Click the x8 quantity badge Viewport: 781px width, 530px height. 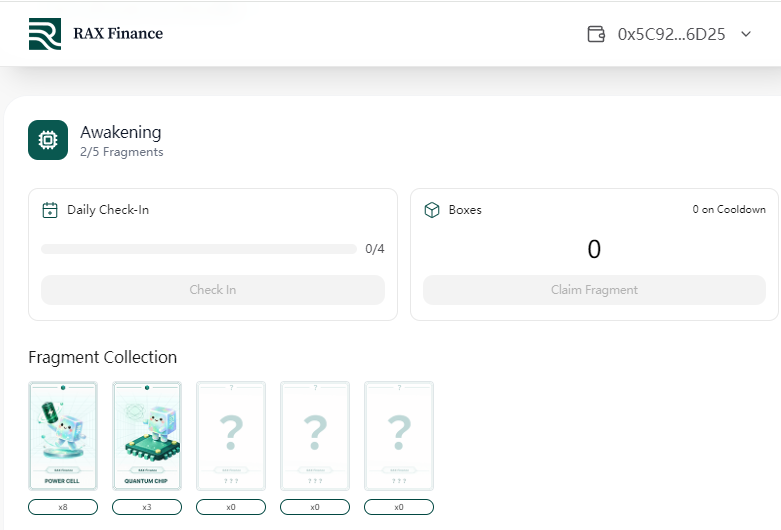(63, 507)
